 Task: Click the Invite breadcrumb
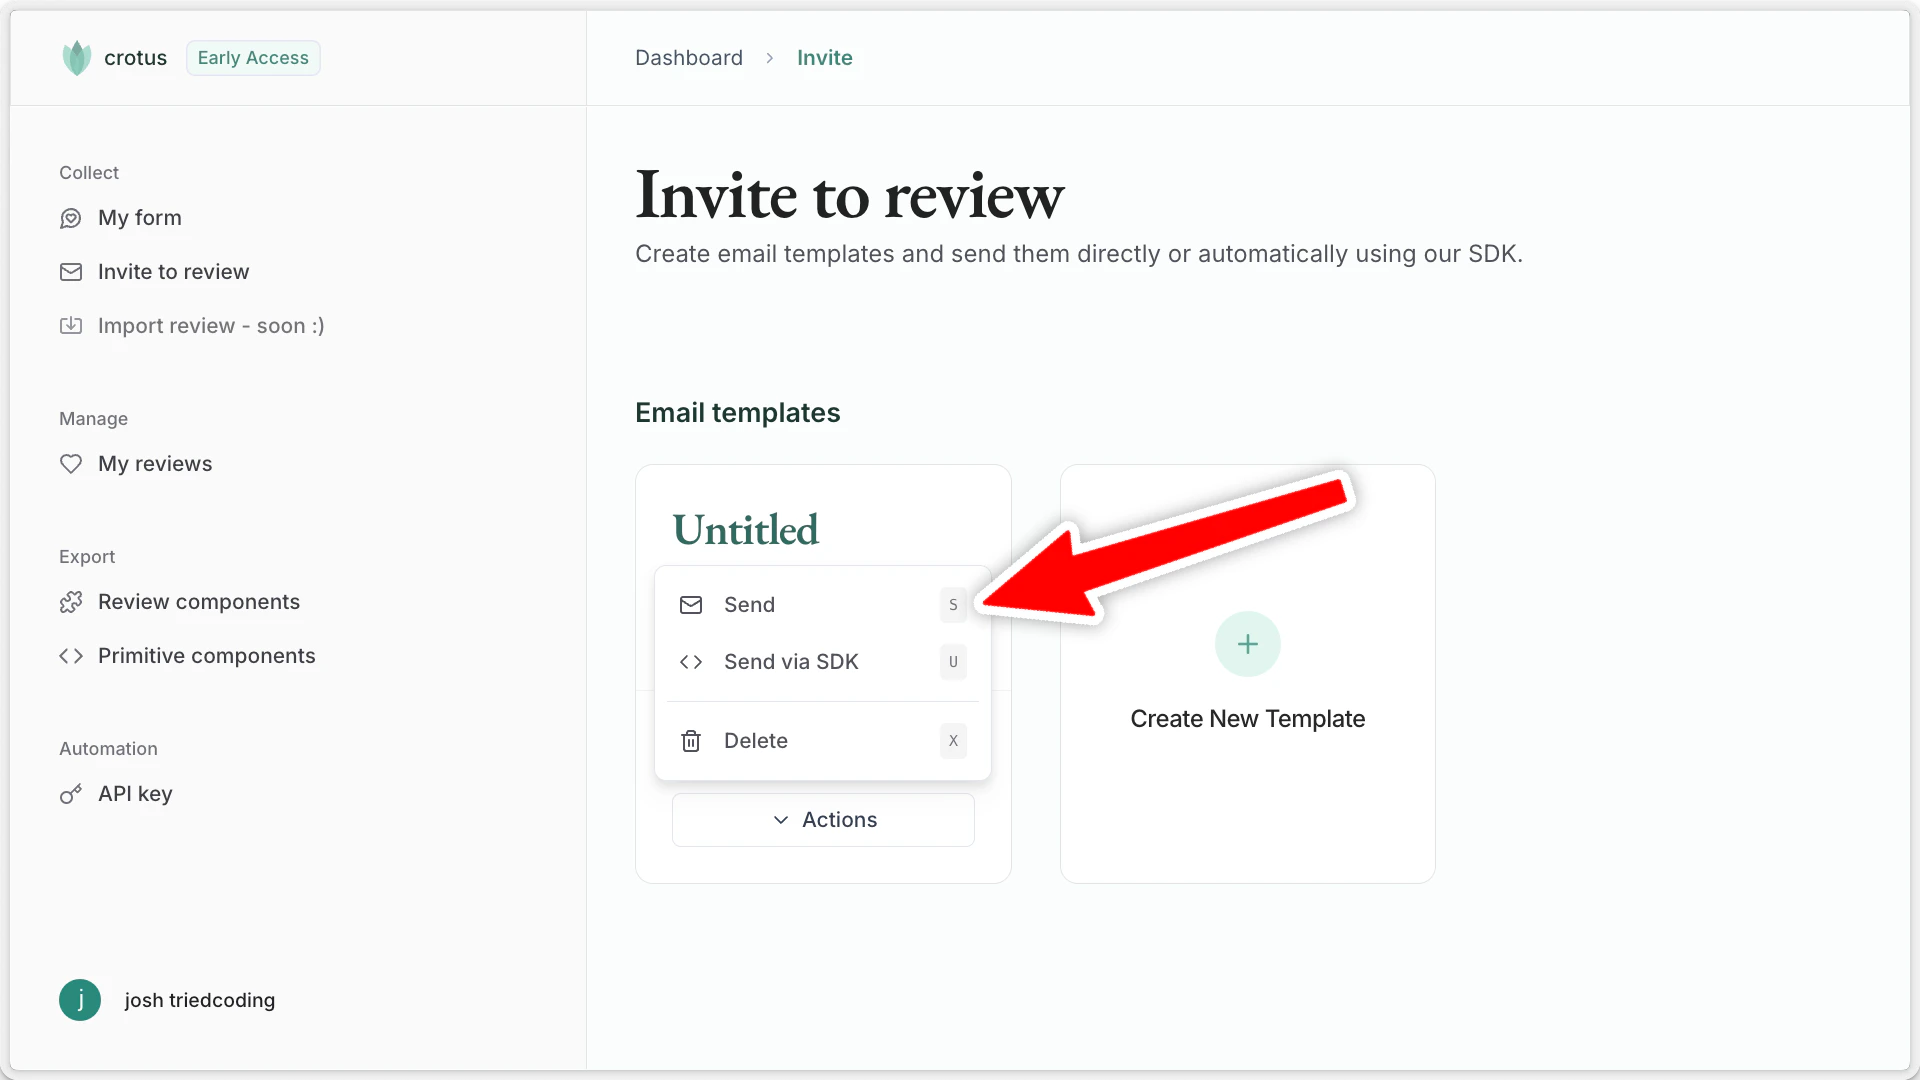coord(825,58)
